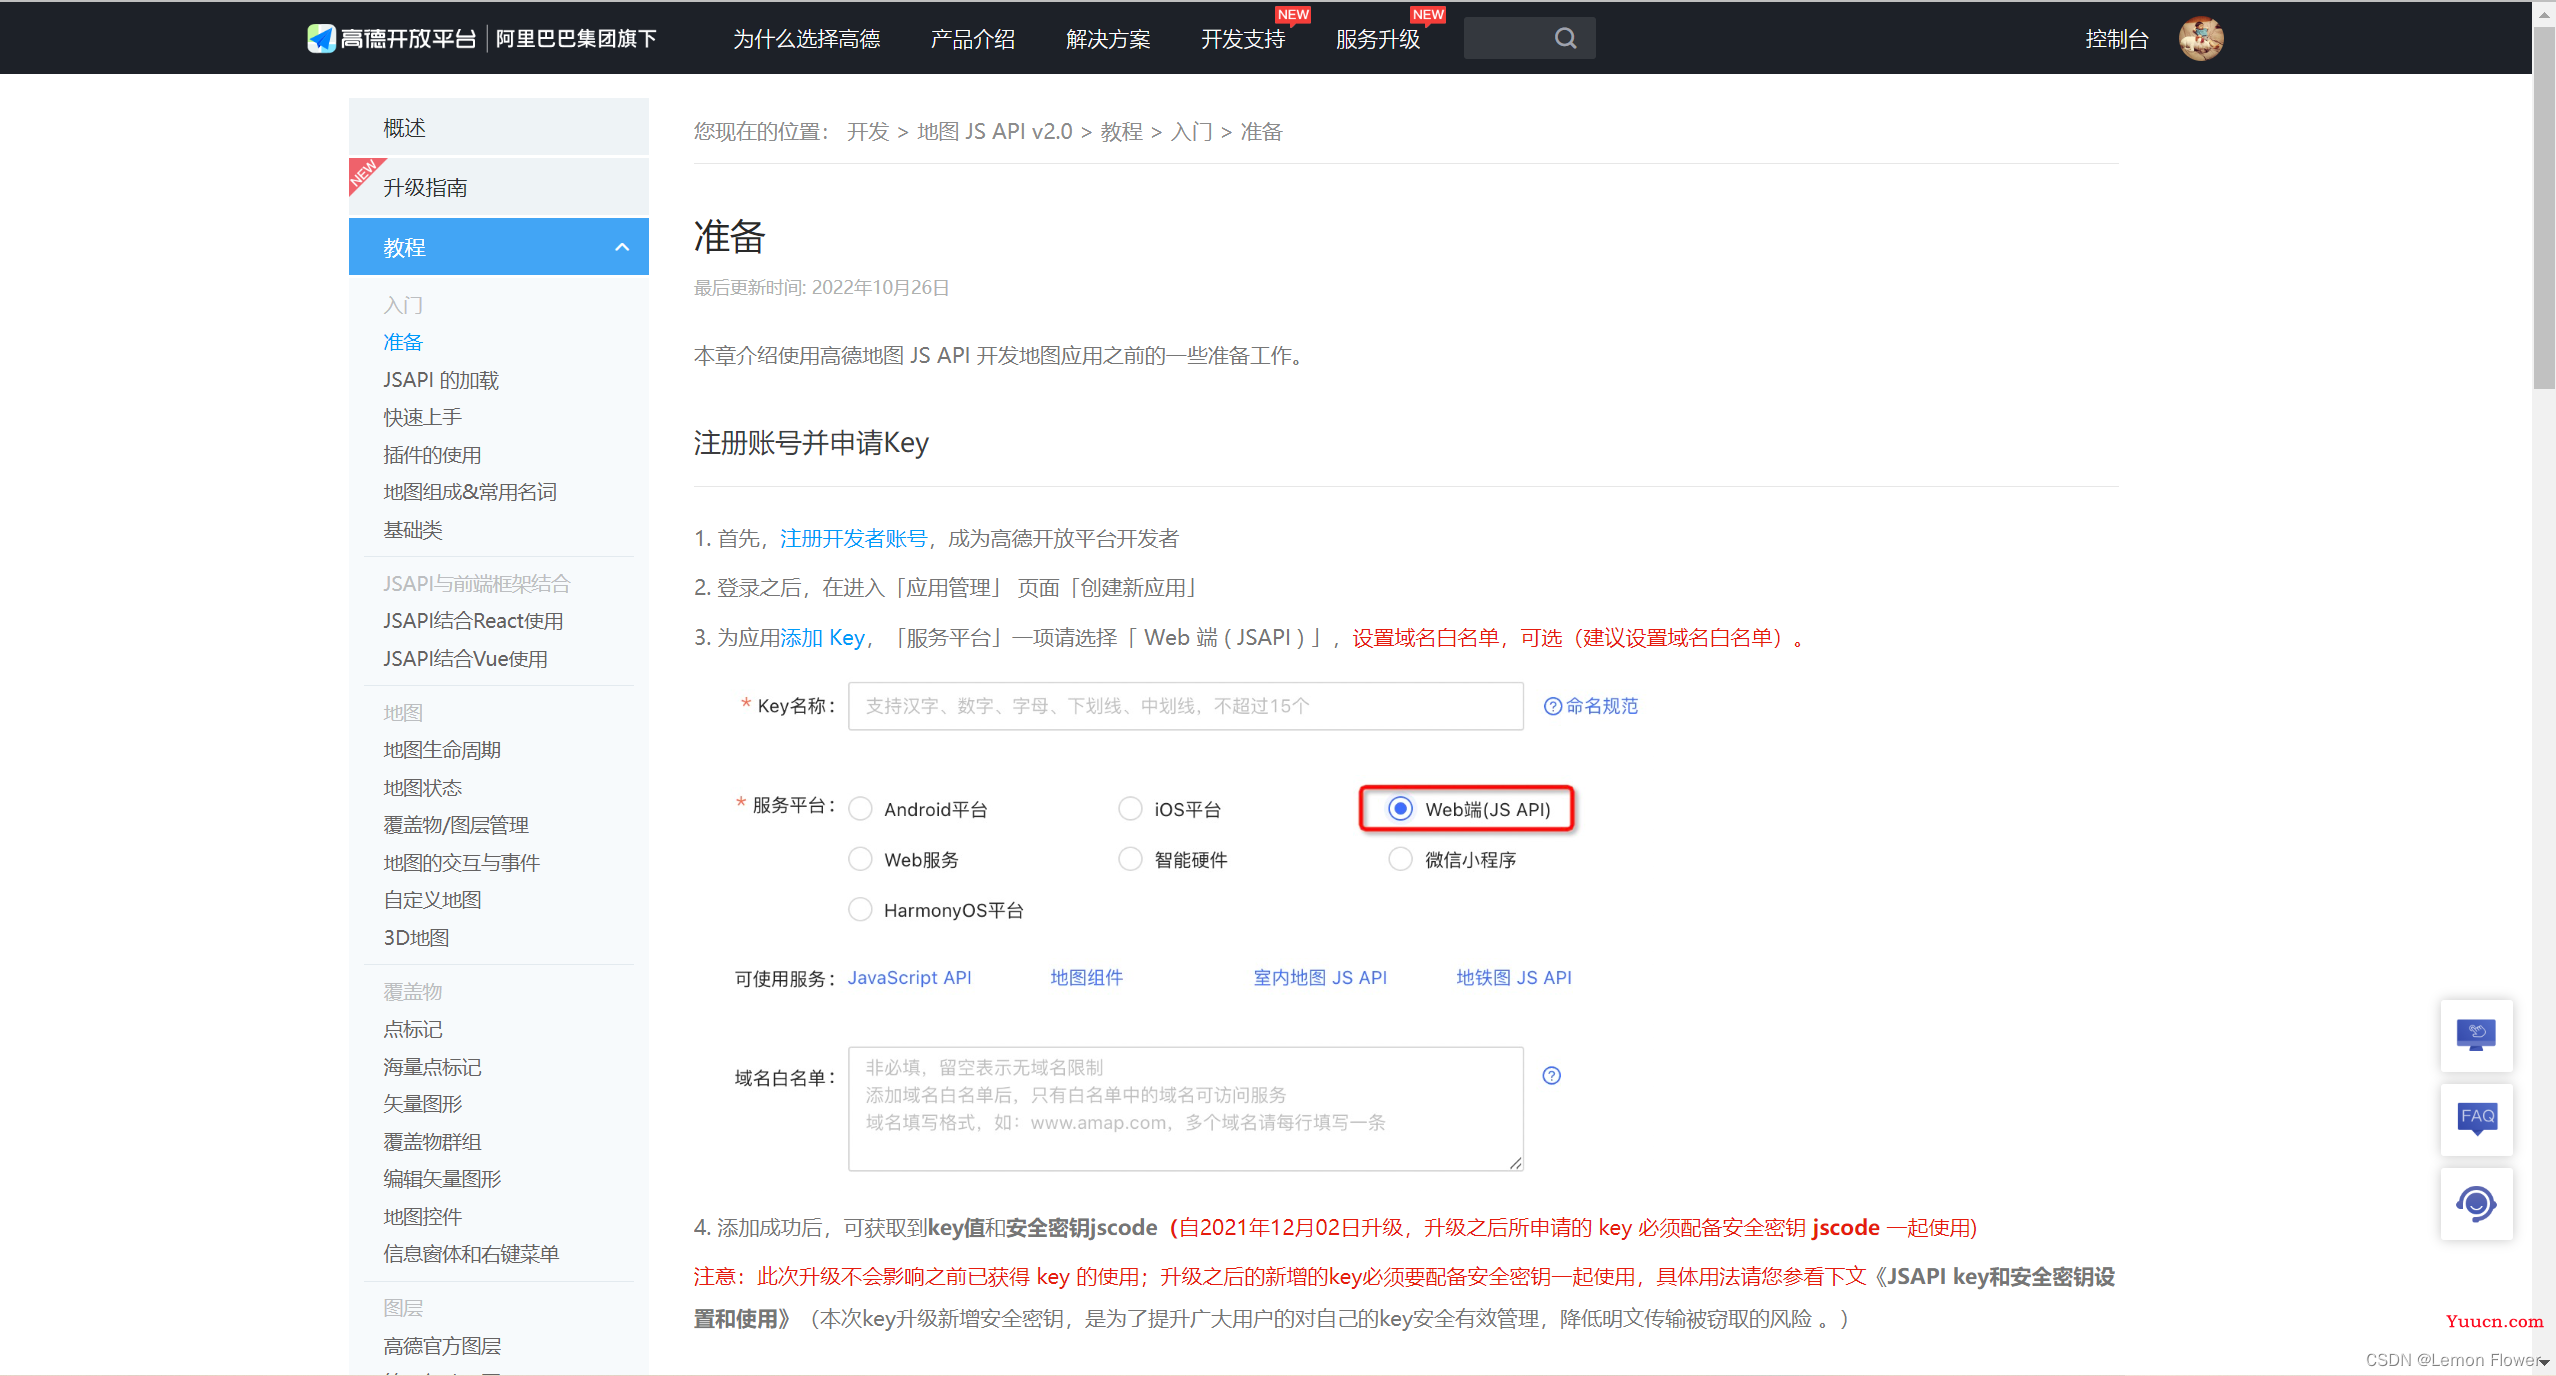Open the 室内地图 JS API link
The image size is (2556, 1376).
point(1320,978)
